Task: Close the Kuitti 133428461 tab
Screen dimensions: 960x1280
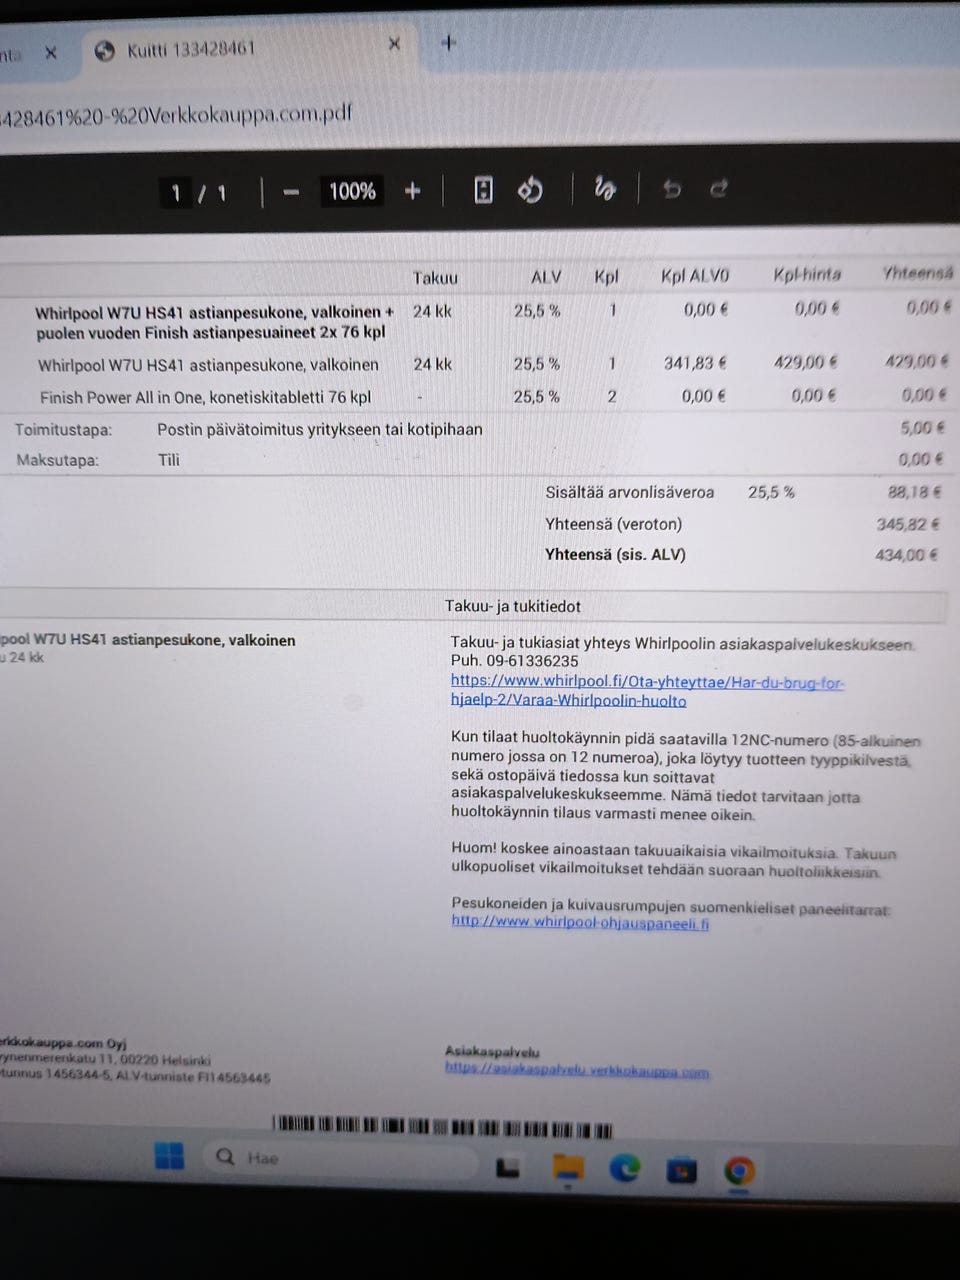Action: pos(394,44)
